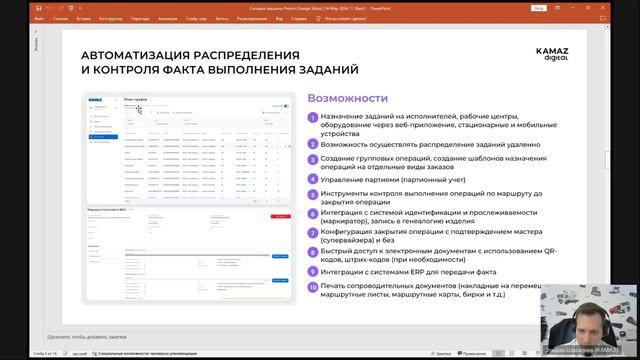Open the Customize Quick Access Toolbar dropdown
The image size is (640, 360).
(x=80, y=8)
